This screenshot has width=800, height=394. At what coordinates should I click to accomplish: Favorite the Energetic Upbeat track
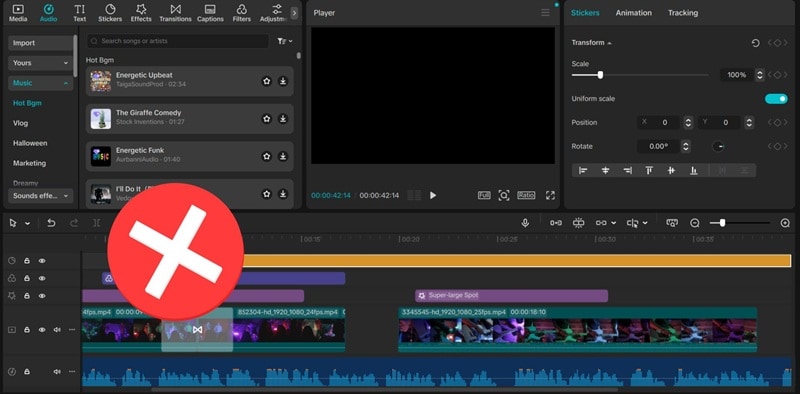pyautogui.click(x=266, y=81)
